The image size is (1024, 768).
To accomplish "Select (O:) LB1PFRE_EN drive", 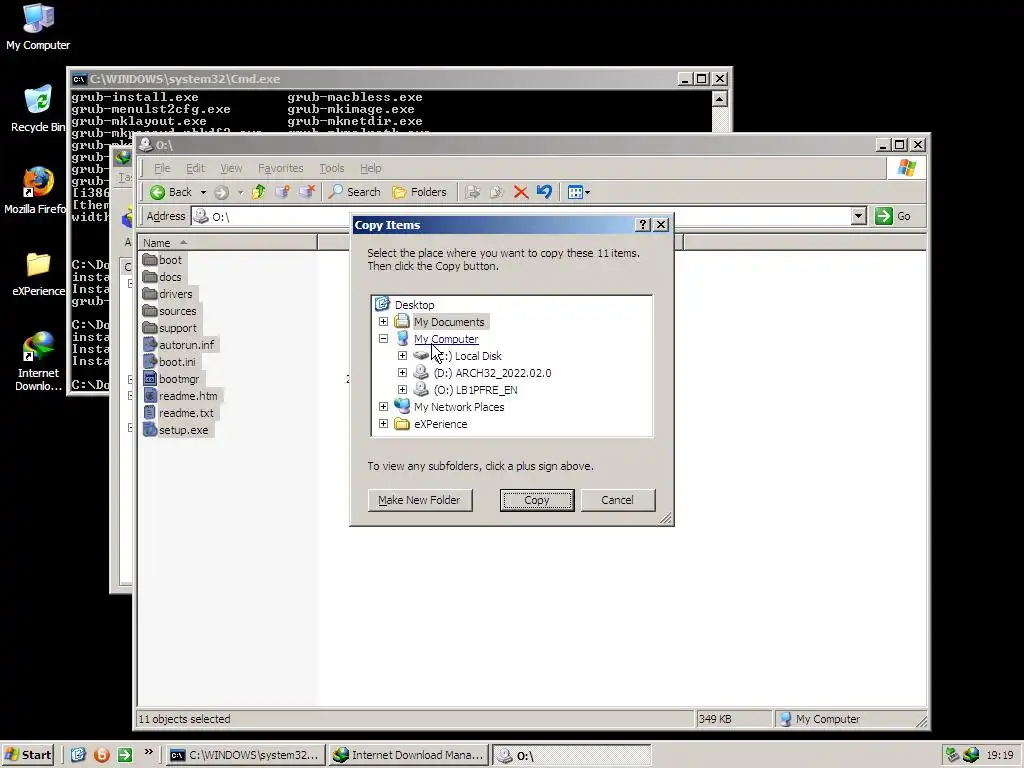I will 475,390.
